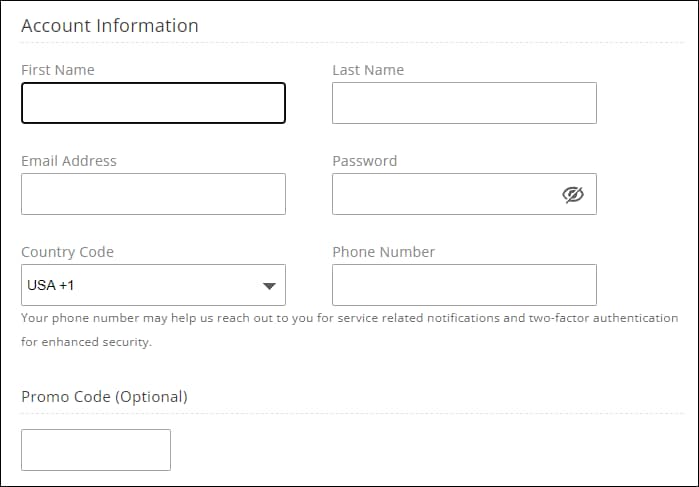Focus the First Name input field

(x=153, y=103)
